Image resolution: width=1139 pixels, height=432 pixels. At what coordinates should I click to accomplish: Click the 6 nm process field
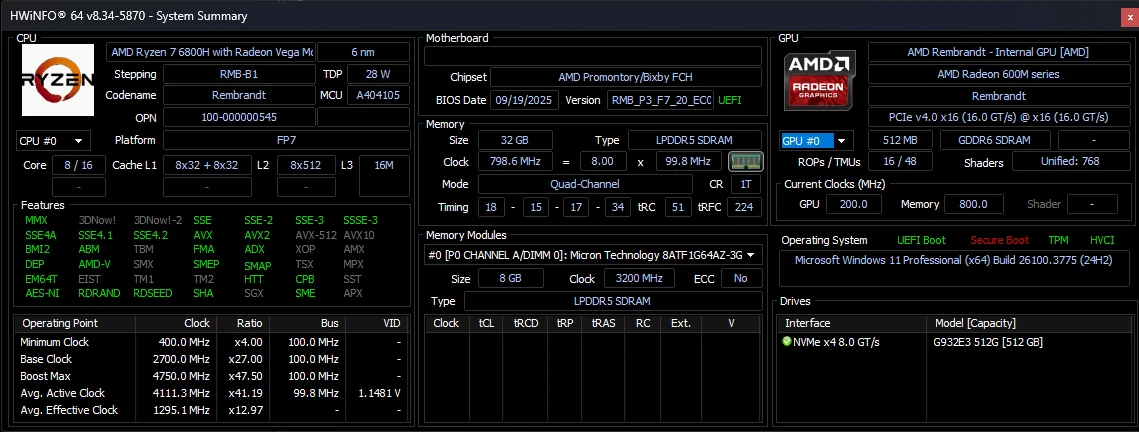[363, 52]
